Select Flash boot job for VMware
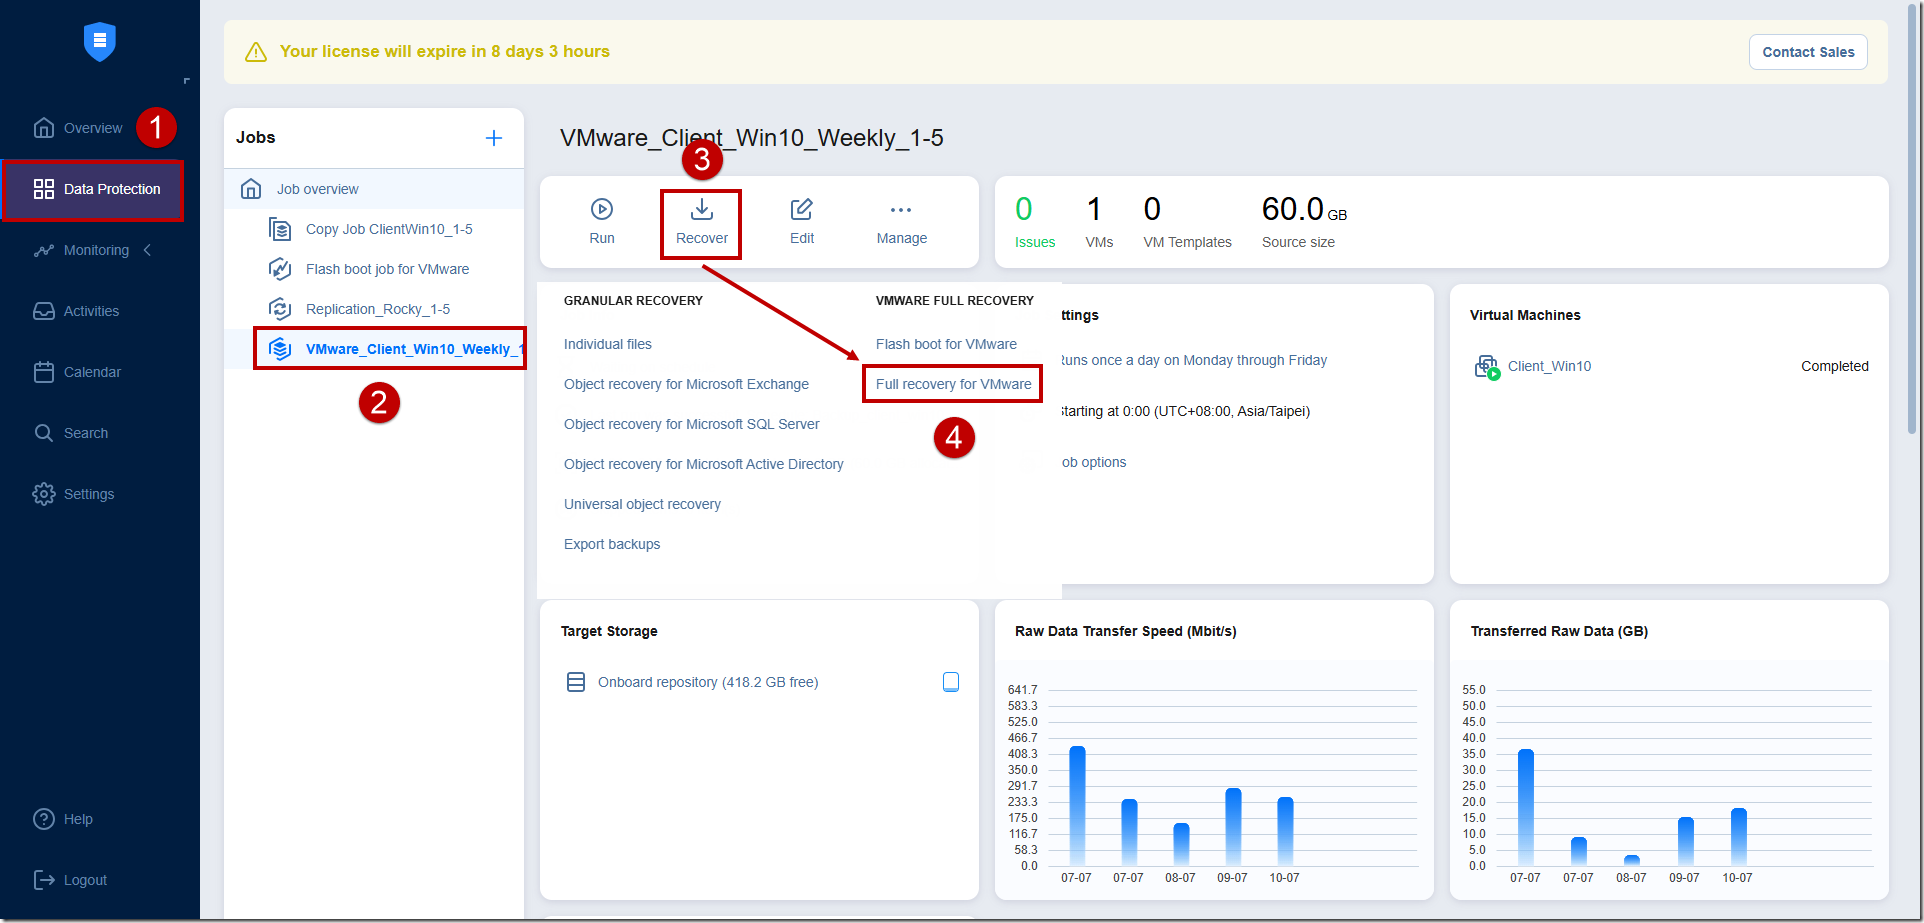The width and height of the screenshot is (1924, 923). pos(387,269)
